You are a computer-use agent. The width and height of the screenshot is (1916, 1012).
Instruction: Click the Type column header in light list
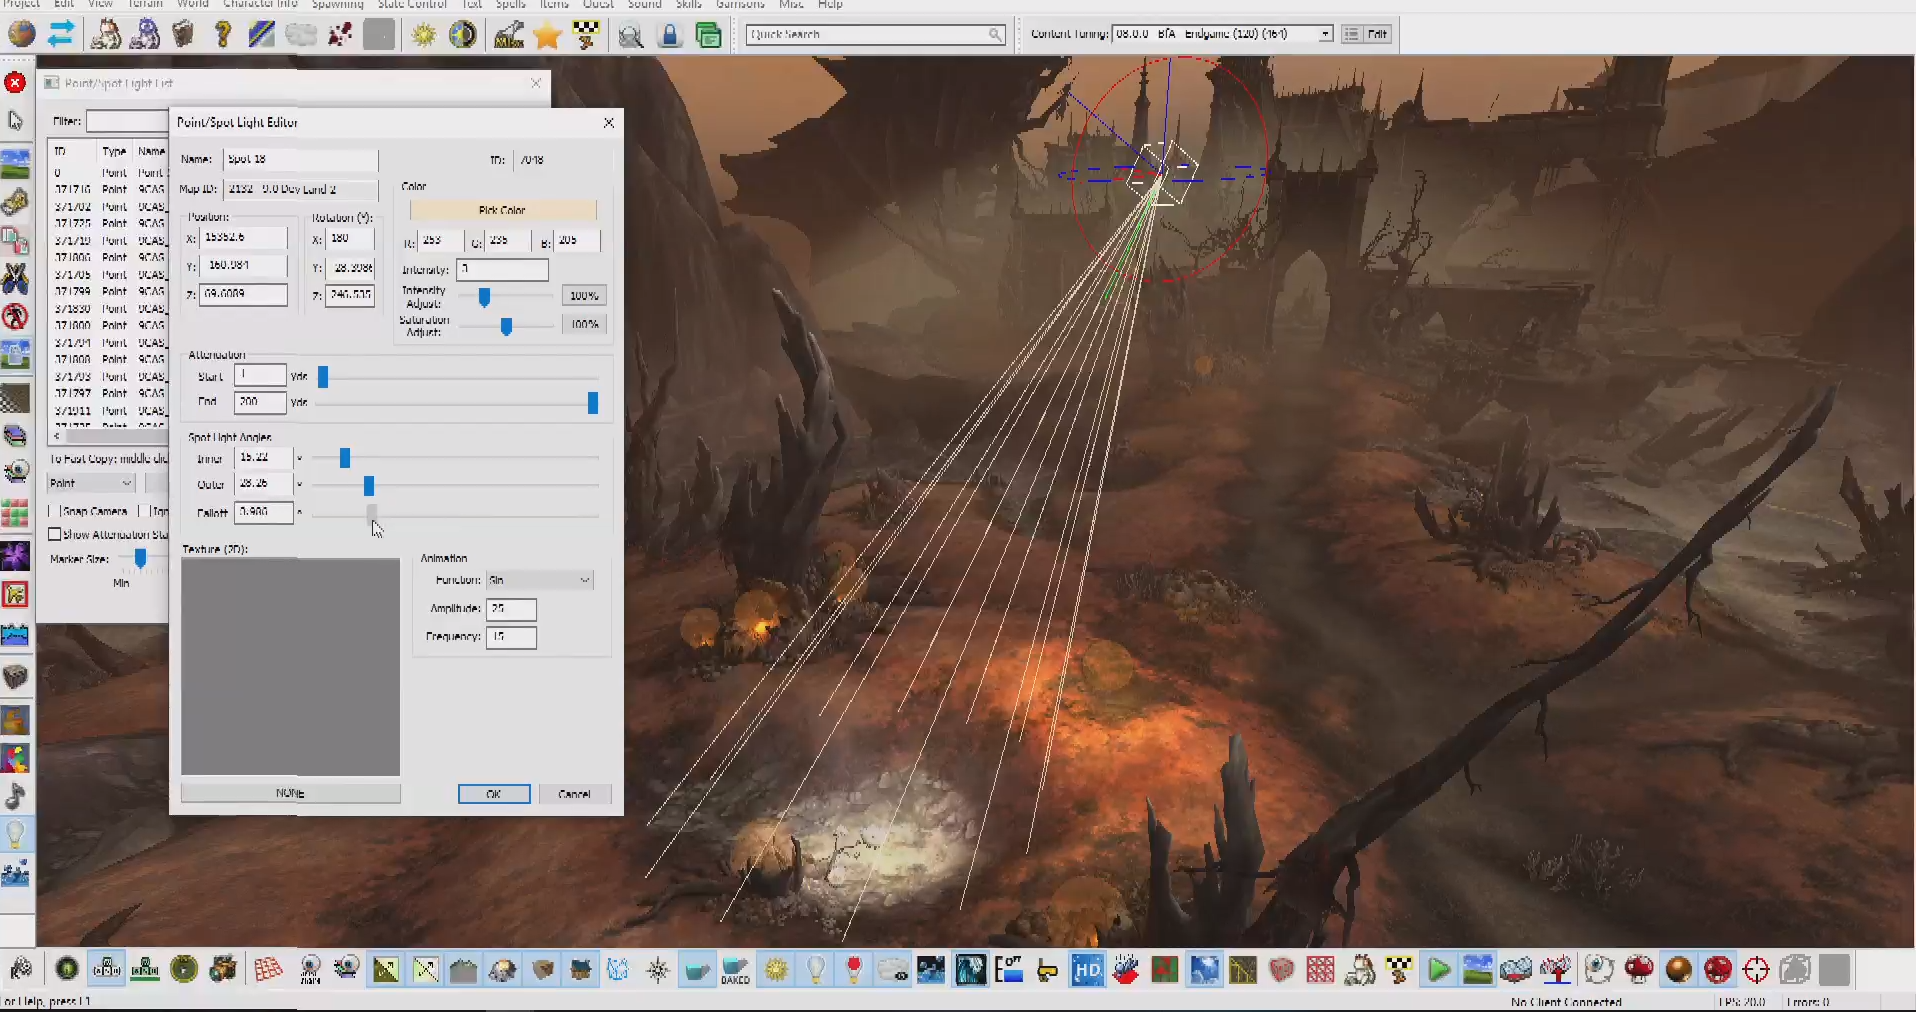coord(114,152)
